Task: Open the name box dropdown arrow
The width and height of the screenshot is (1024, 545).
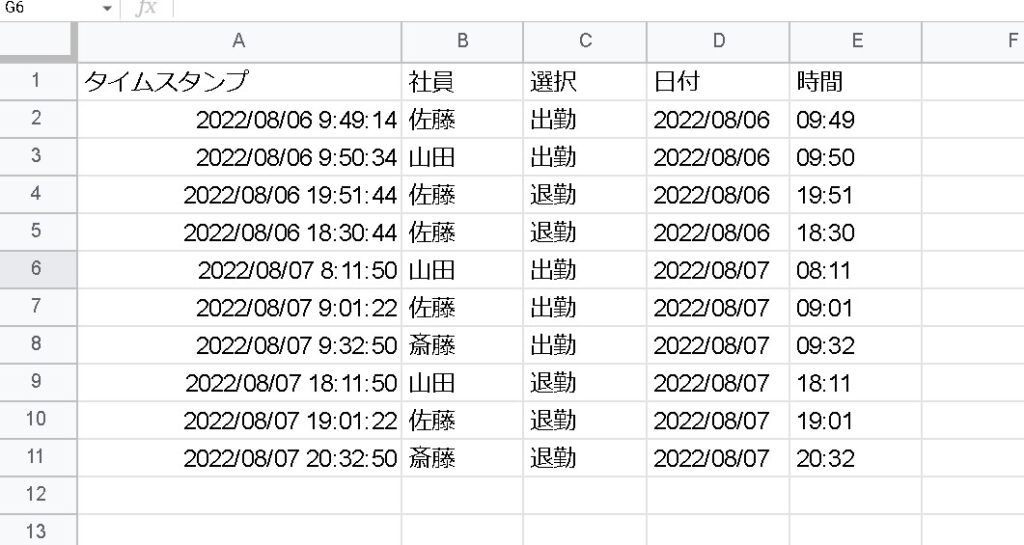Action: coord(107,8)
